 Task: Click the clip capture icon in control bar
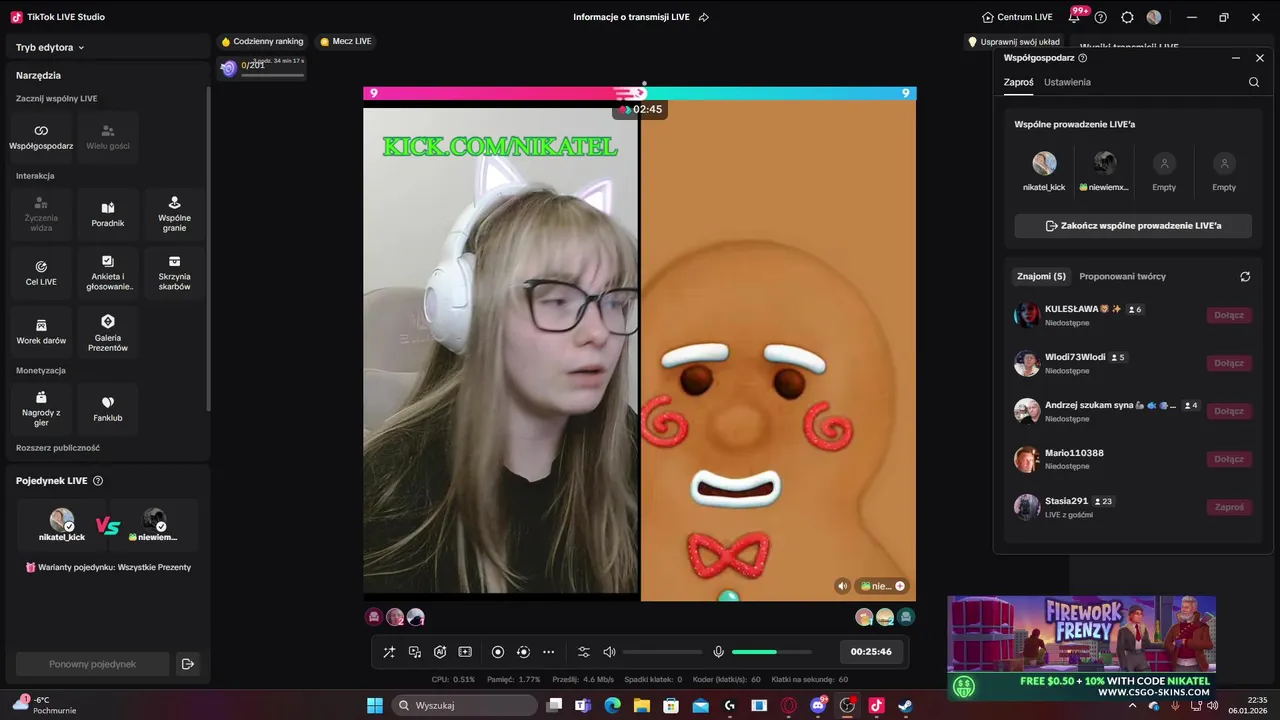tap(465, 652)
